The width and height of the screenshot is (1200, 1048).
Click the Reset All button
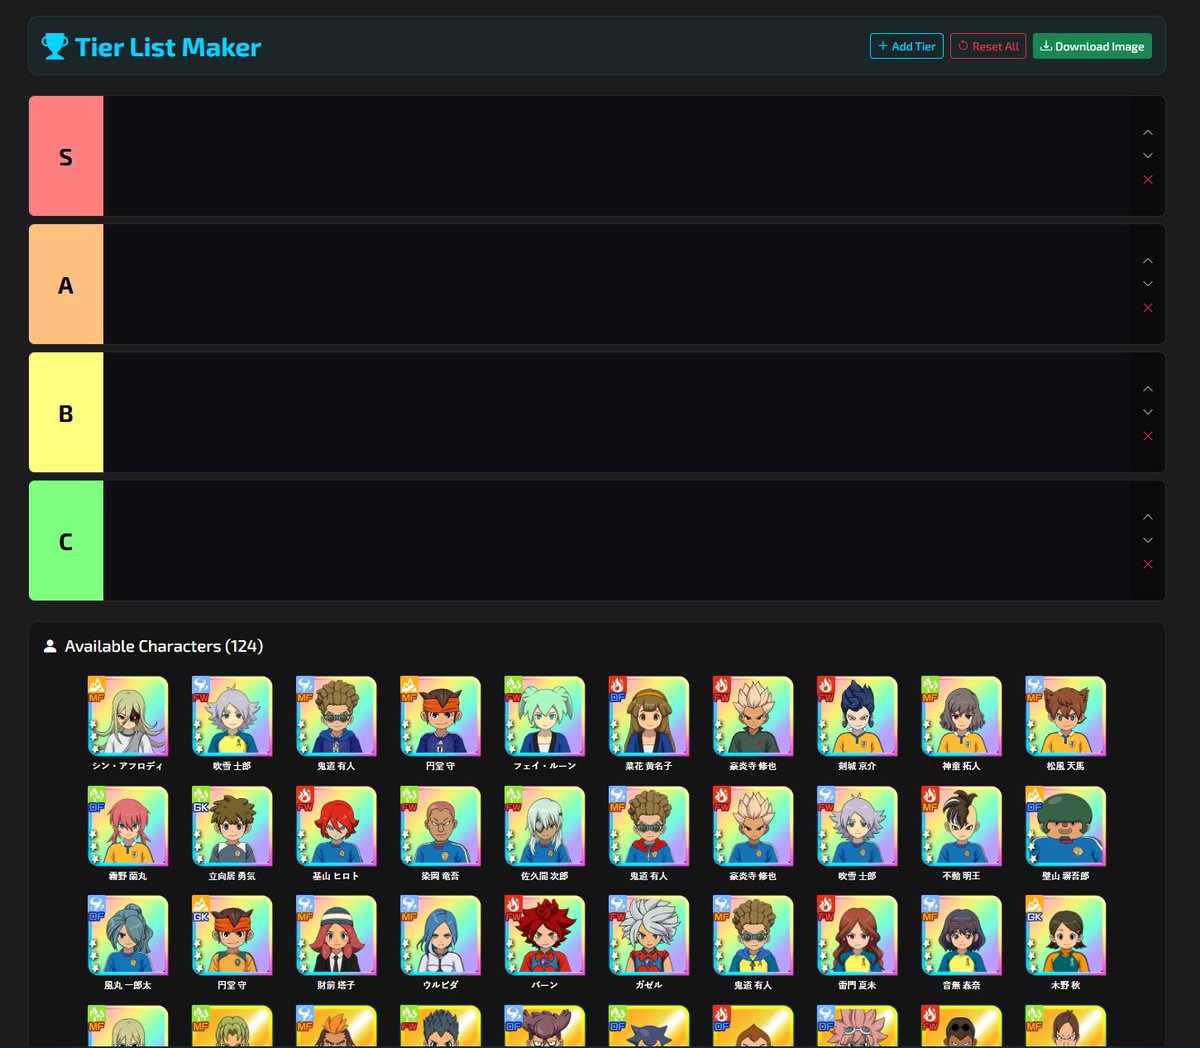pos(988,46)
